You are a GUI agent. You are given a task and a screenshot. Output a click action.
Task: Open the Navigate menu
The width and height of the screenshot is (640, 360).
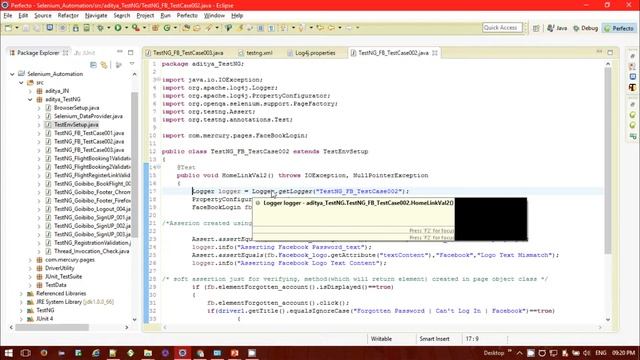tap(96, 16)
